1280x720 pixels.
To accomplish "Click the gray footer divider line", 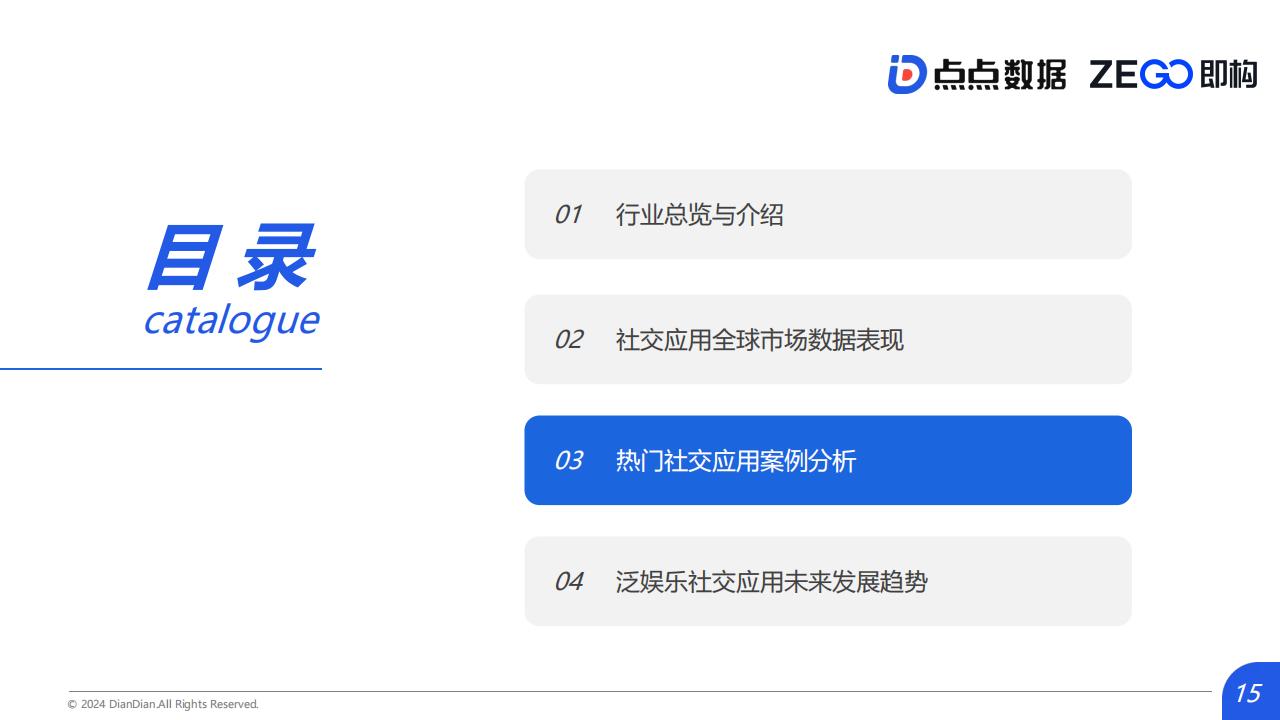I will (640, 691).
